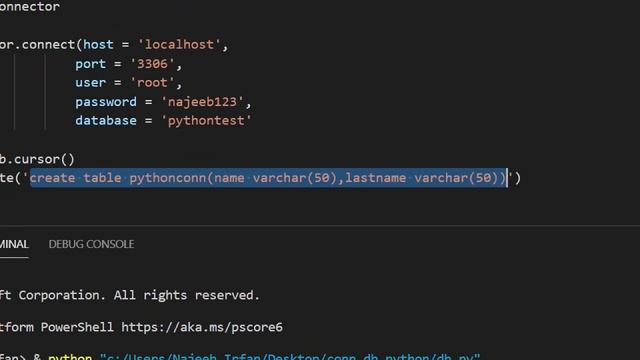Click the 'root' user string
This screenshot has height=360, width=640.
tap(152, 83)
